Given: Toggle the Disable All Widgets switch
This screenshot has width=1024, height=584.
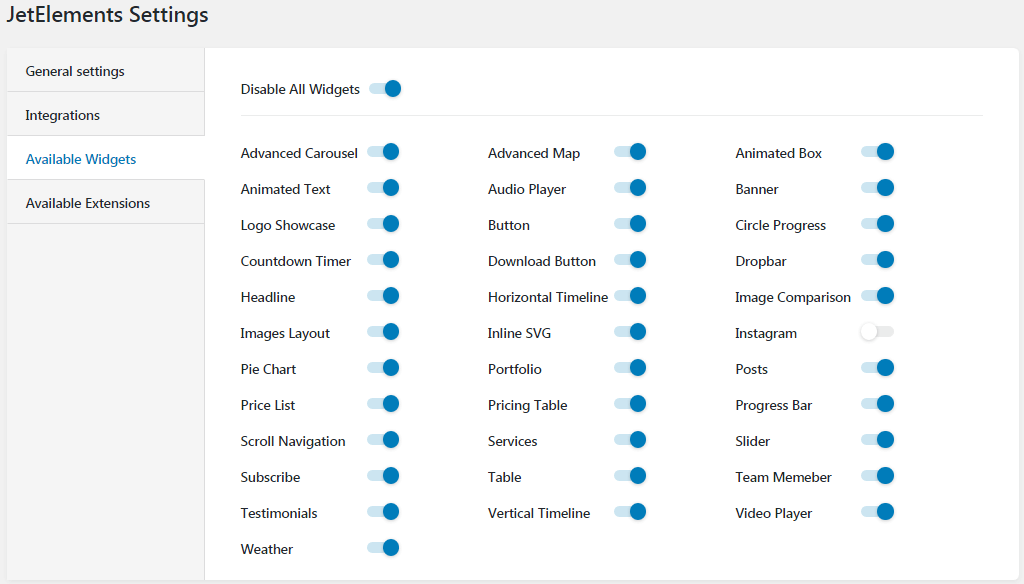Looking at the screenshot, I should (385, 89).
